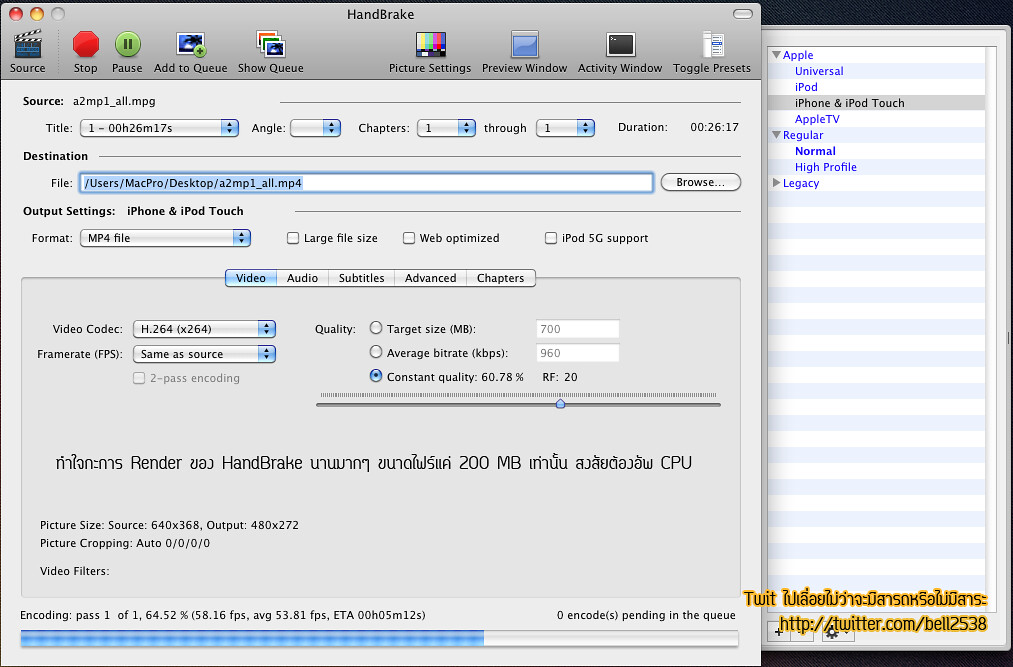Collapse the Apple presets group
Viewport: 1013px width, 667px height.
pyautogui.click(x=777, y=56)
